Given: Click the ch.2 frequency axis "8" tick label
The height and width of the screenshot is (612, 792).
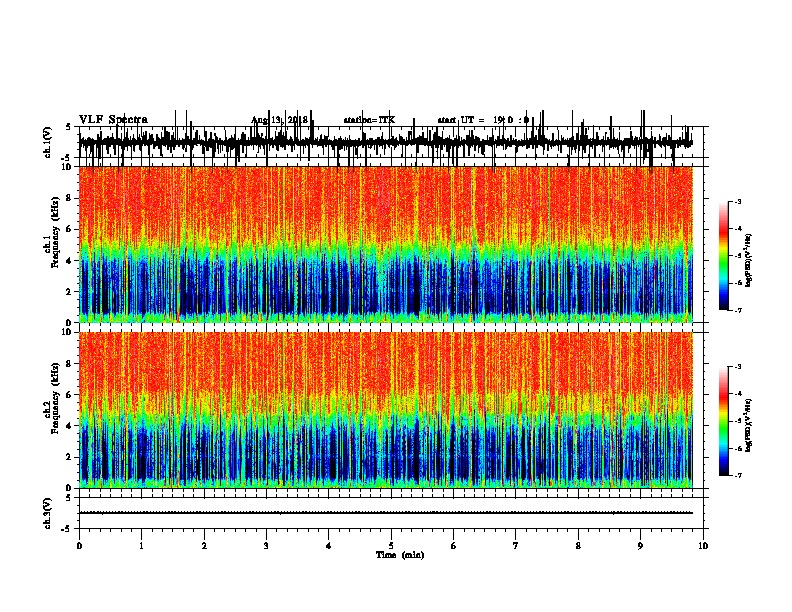Looking at the screenshot, I should point(70,364).
